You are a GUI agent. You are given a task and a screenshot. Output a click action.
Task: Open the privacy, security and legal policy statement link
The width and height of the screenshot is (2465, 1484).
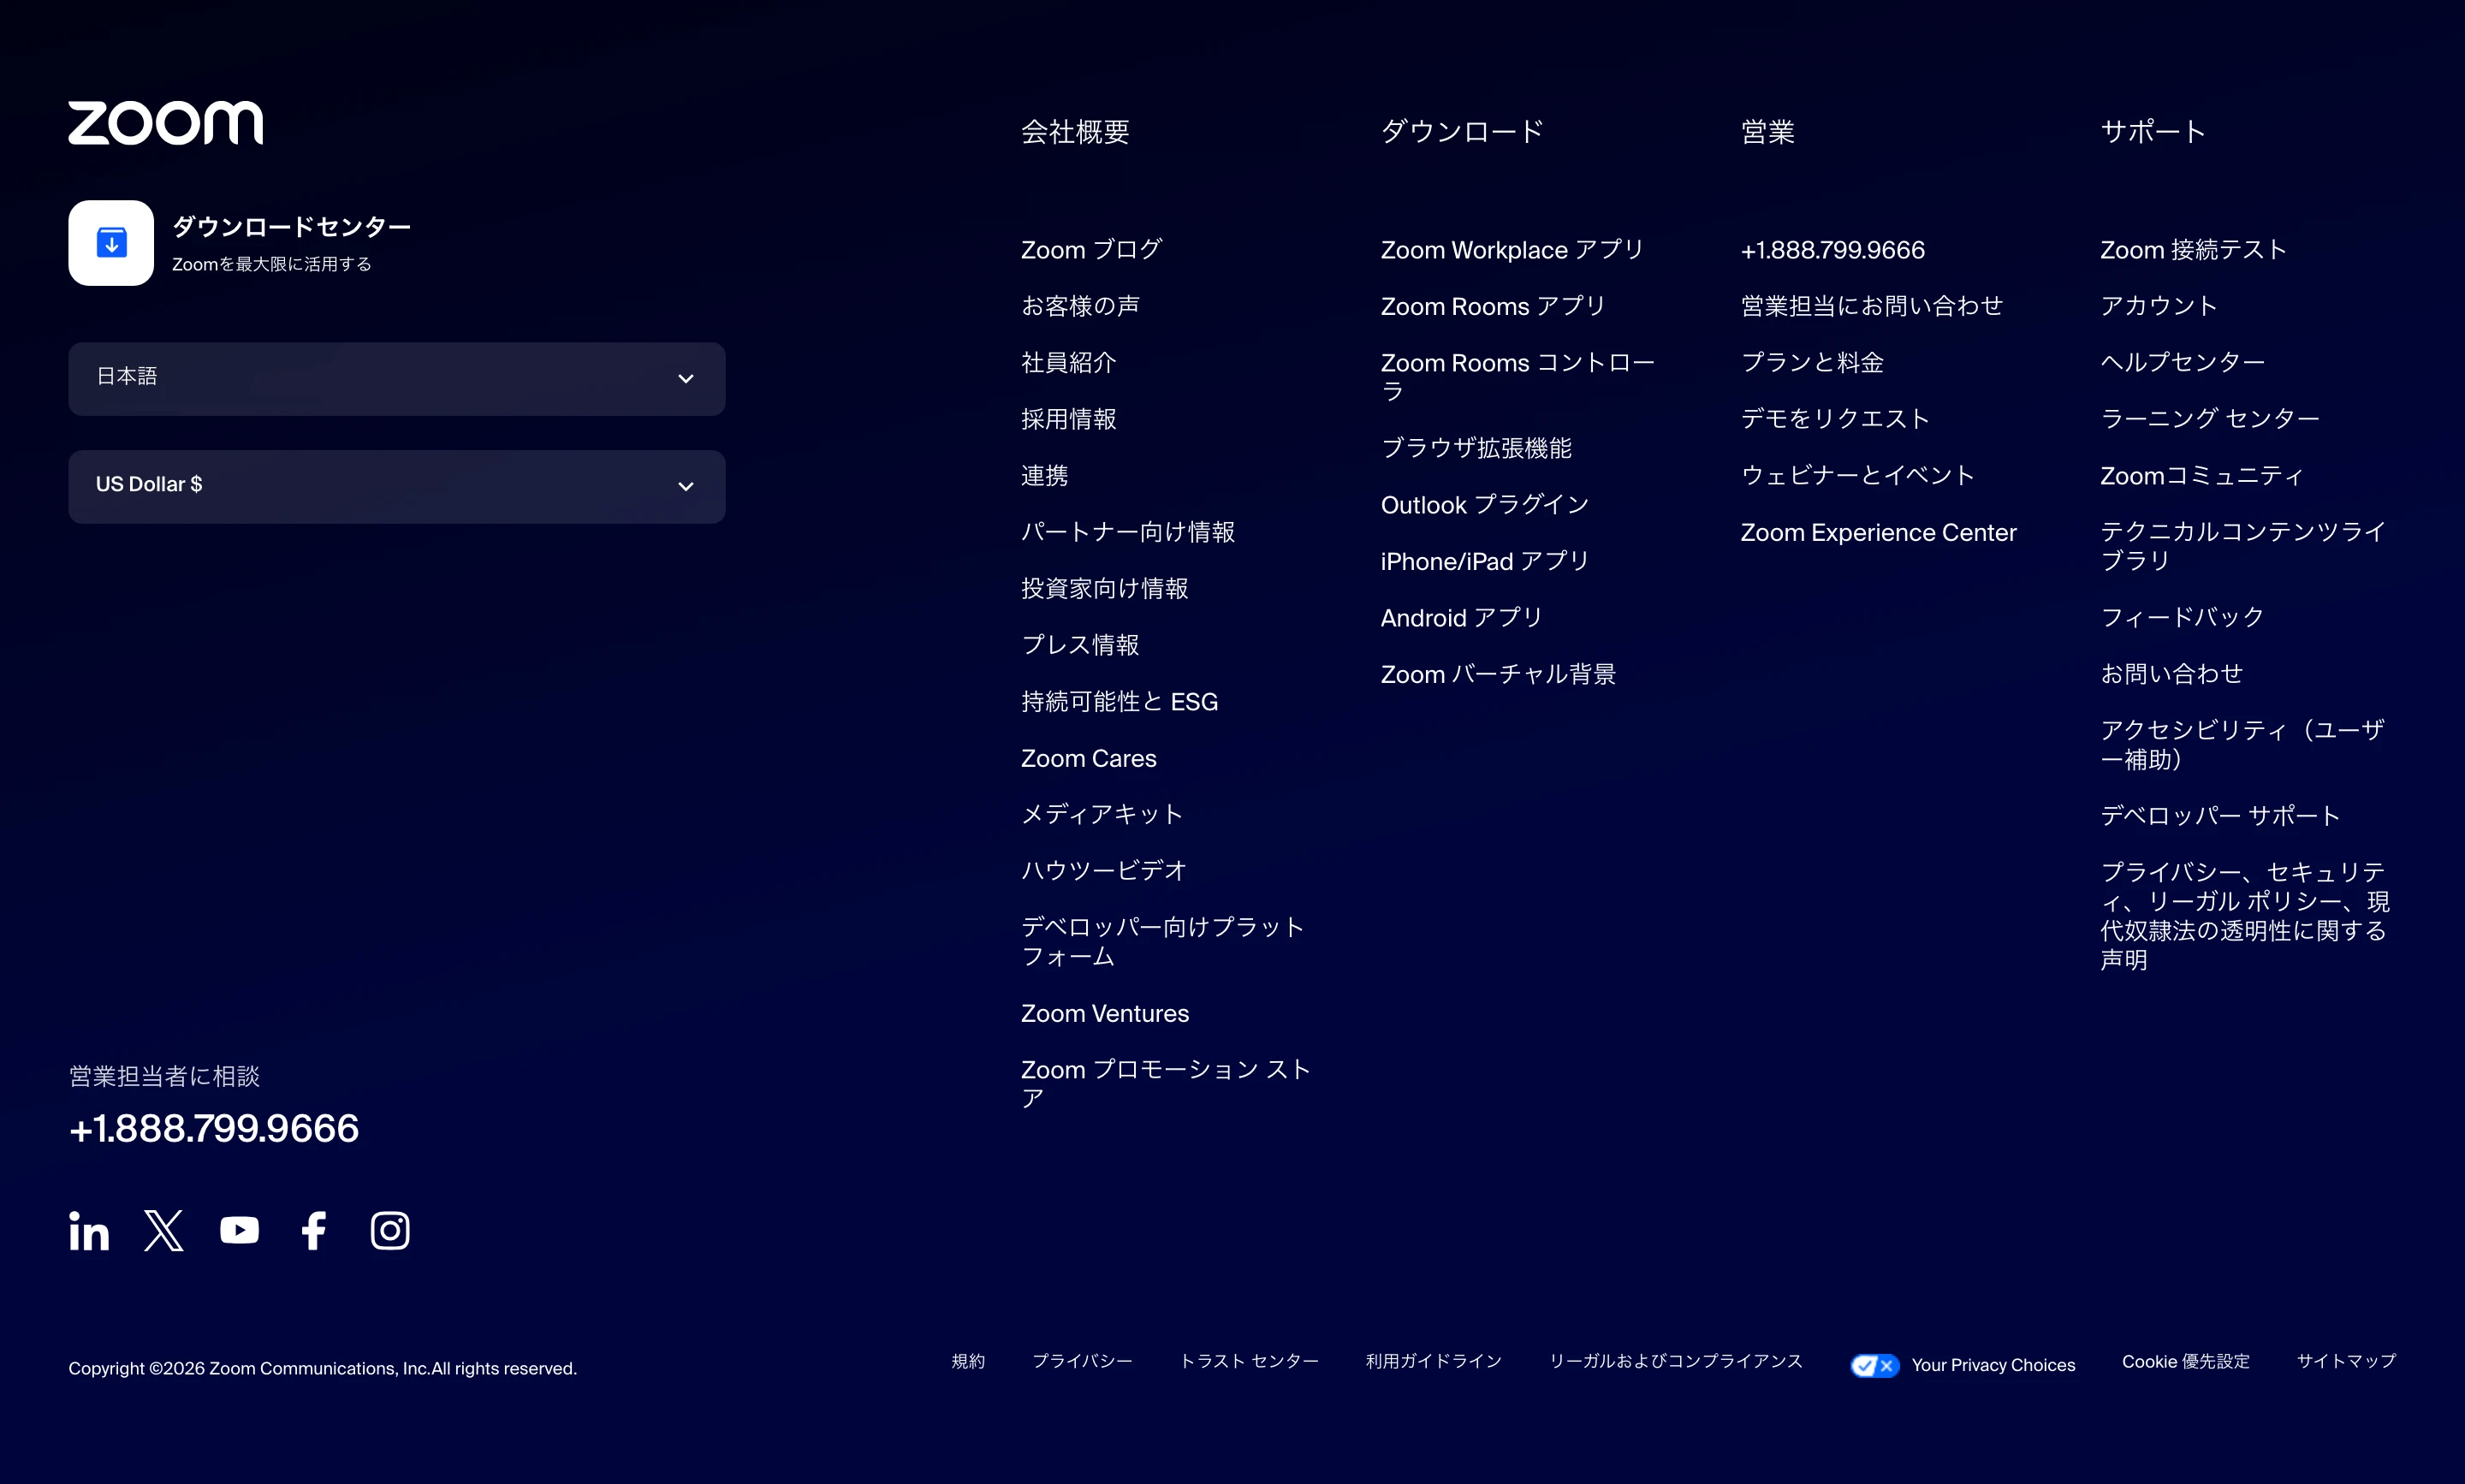(2245, 916)
